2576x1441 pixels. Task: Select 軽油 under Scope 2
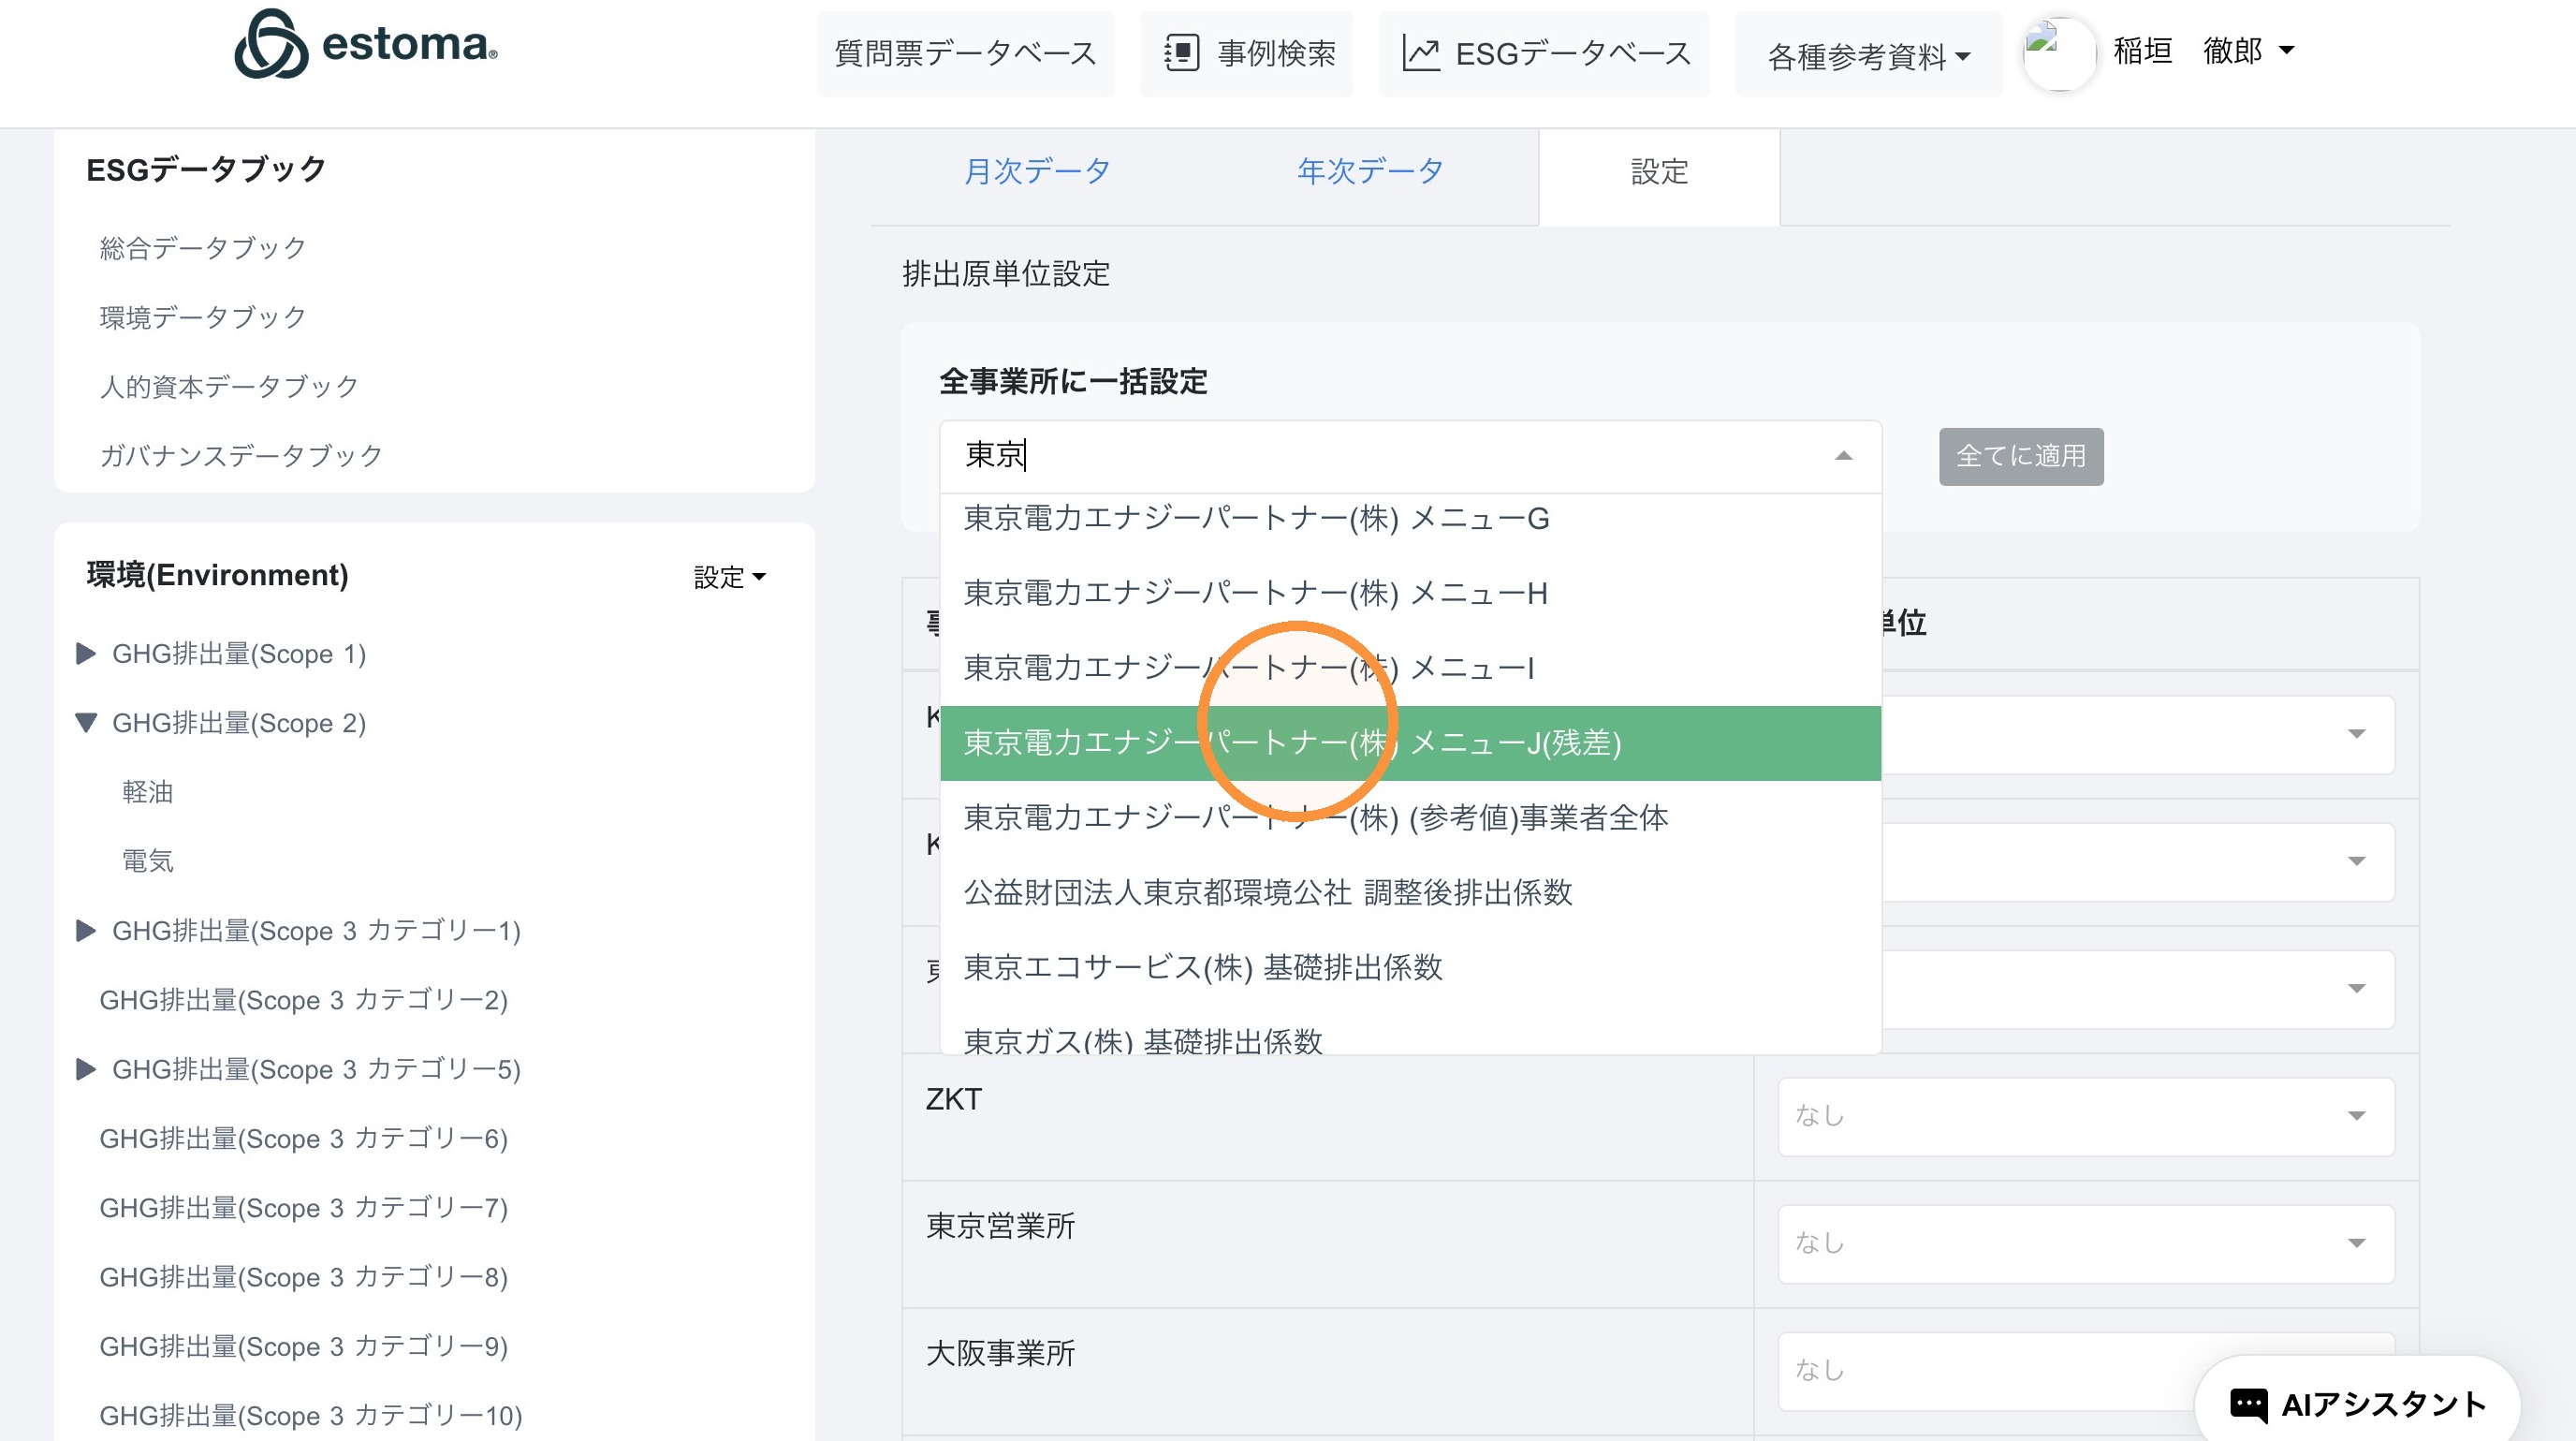pyautogui.click(x=148, y=792)
